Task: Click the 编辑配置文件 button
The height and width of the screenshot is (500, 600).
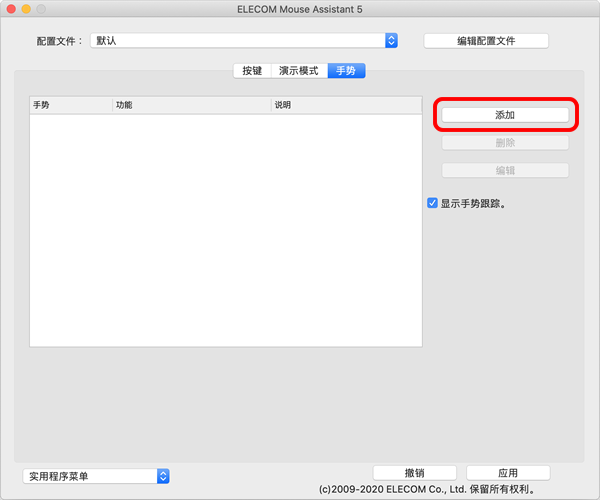Action: pos(486,41)
